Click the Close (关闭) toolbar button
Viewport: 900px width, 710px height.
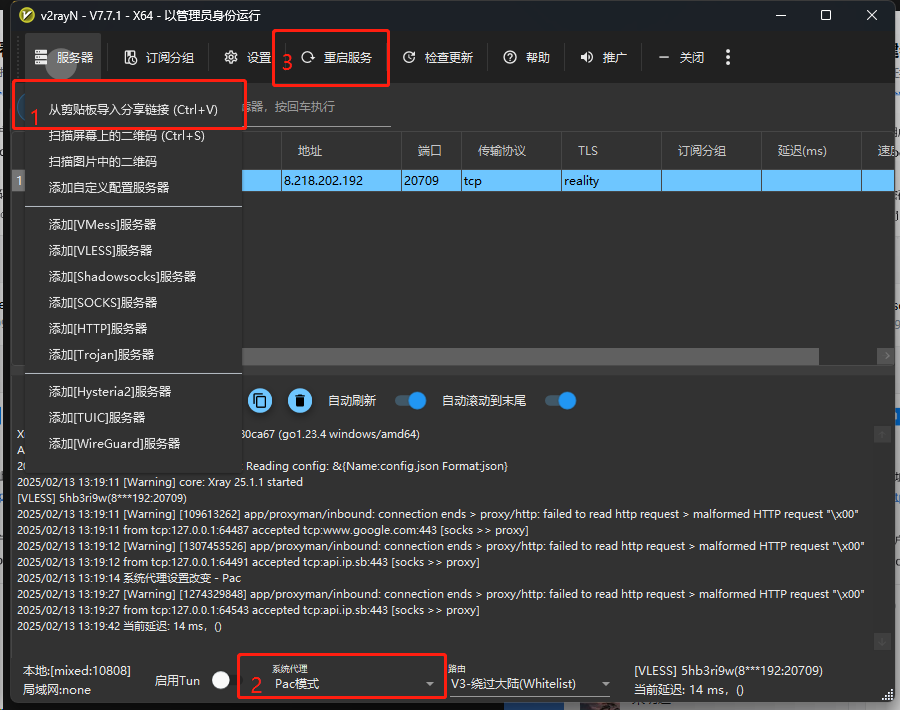pos(681,58)
